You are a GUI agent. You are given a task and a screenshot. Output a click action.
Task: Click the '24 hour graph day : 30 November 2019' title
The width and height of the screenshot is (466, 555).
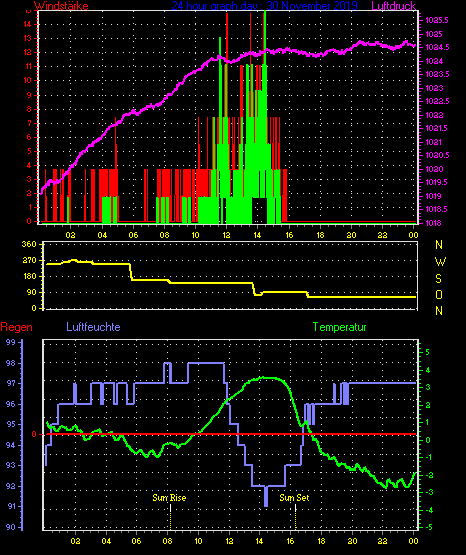[265, 6]
